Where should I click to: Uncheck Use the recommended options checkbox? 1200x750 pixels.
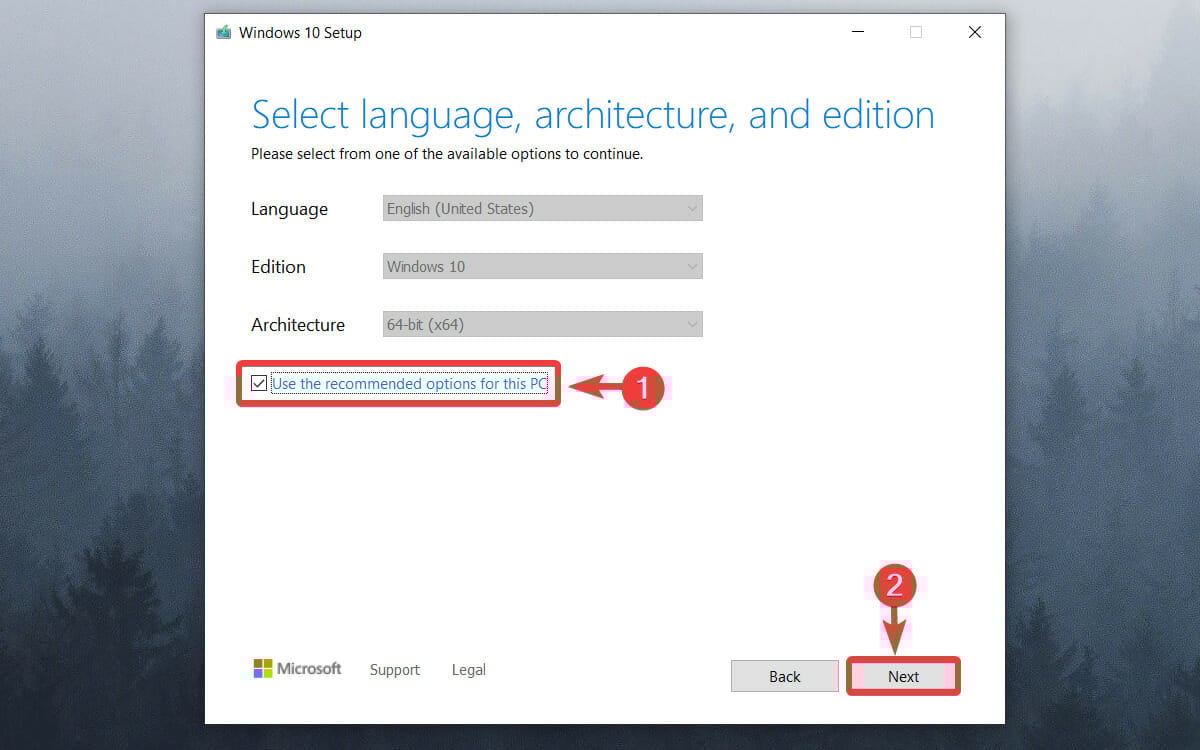259,384
